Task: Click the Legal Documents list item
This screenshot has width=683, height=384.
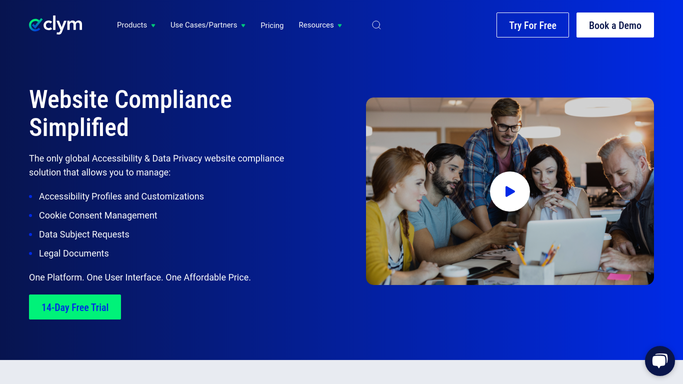Action: (74, 253)
